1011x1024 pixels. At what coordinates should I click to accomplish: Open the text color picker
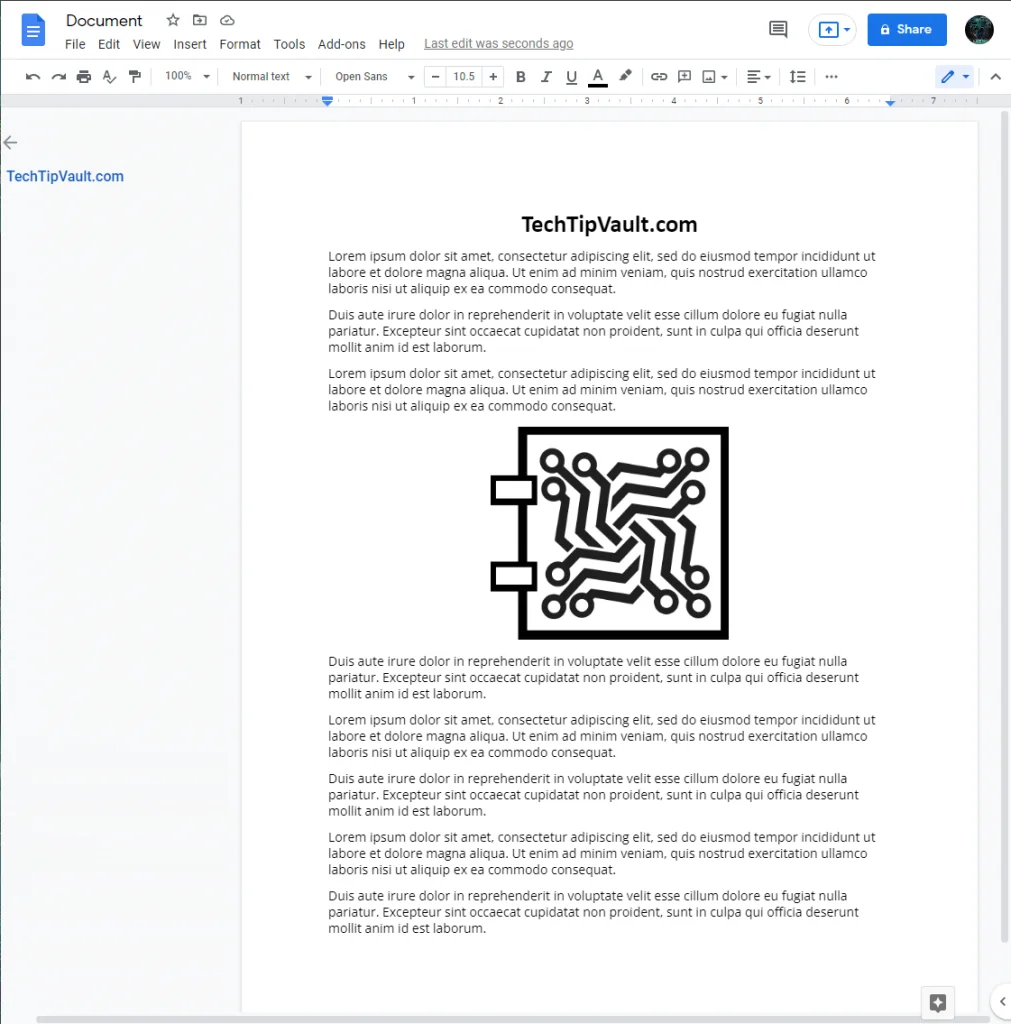tap(598, 77)
